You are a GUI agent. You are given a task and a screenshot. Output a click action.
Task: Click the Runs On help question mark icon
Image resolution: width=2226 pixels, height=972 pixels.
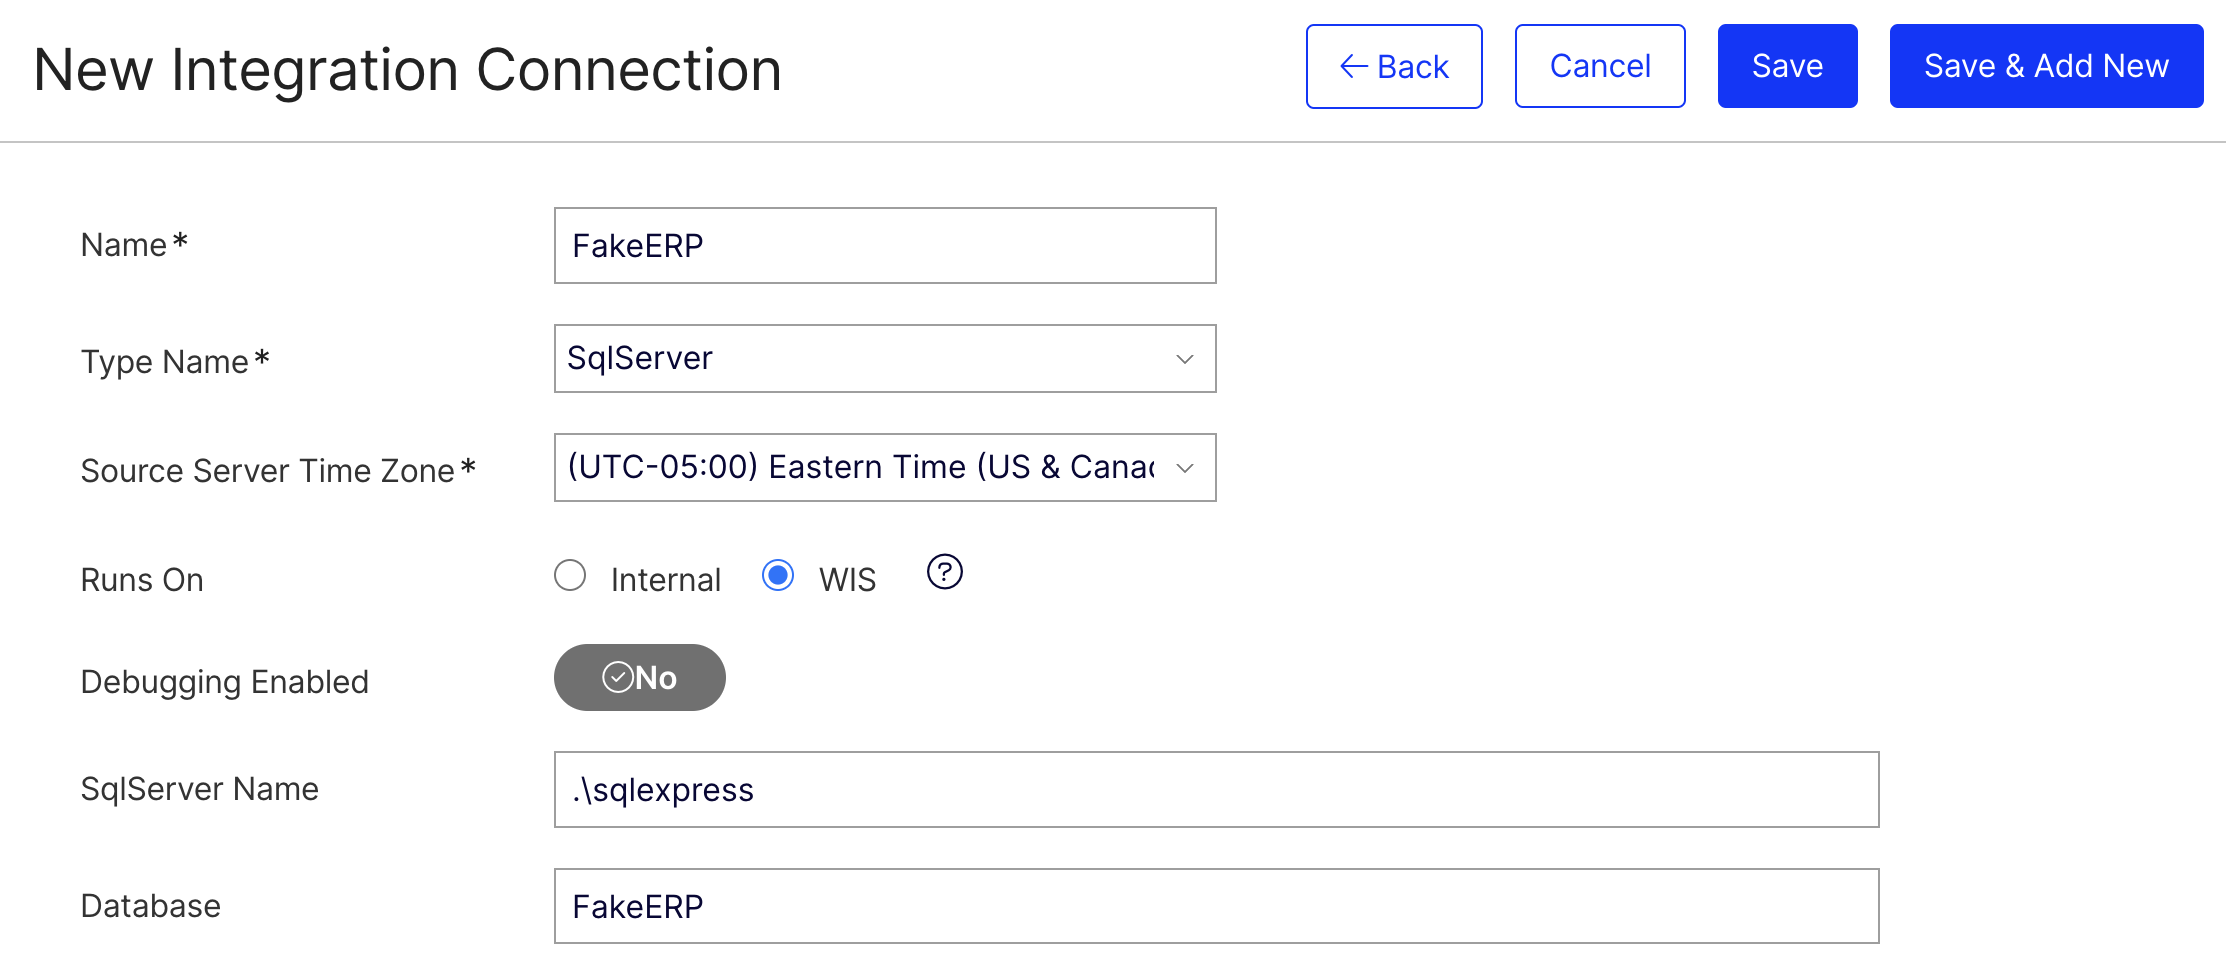click(x=944, y=572)
